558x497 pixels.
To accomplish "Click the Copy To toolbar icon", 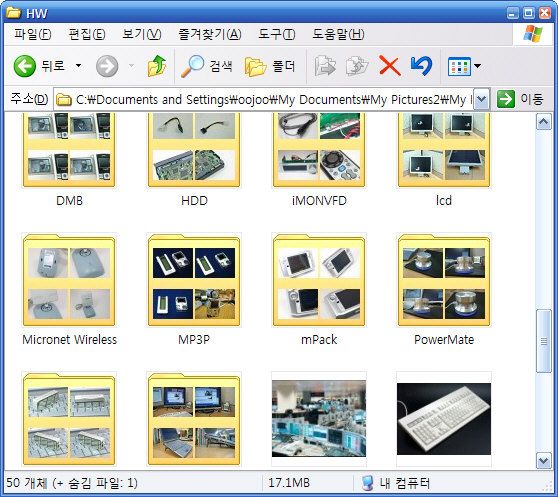I will pos(357,66).
